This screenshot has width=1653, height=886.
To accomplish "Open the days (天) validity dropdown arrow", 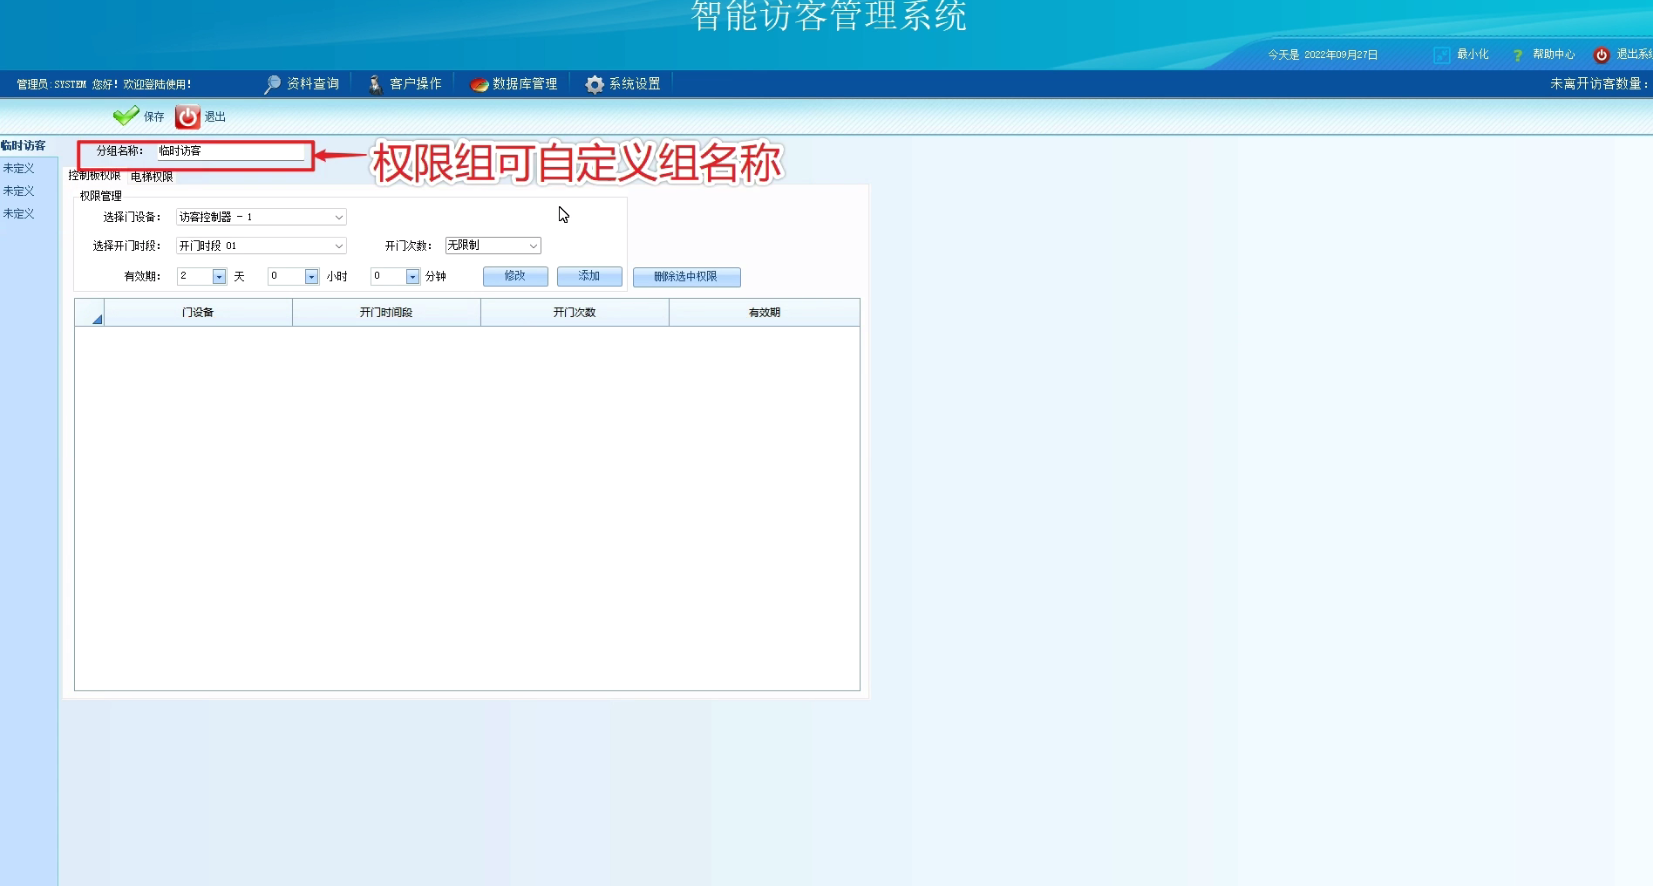I will [x=219, y=277].
